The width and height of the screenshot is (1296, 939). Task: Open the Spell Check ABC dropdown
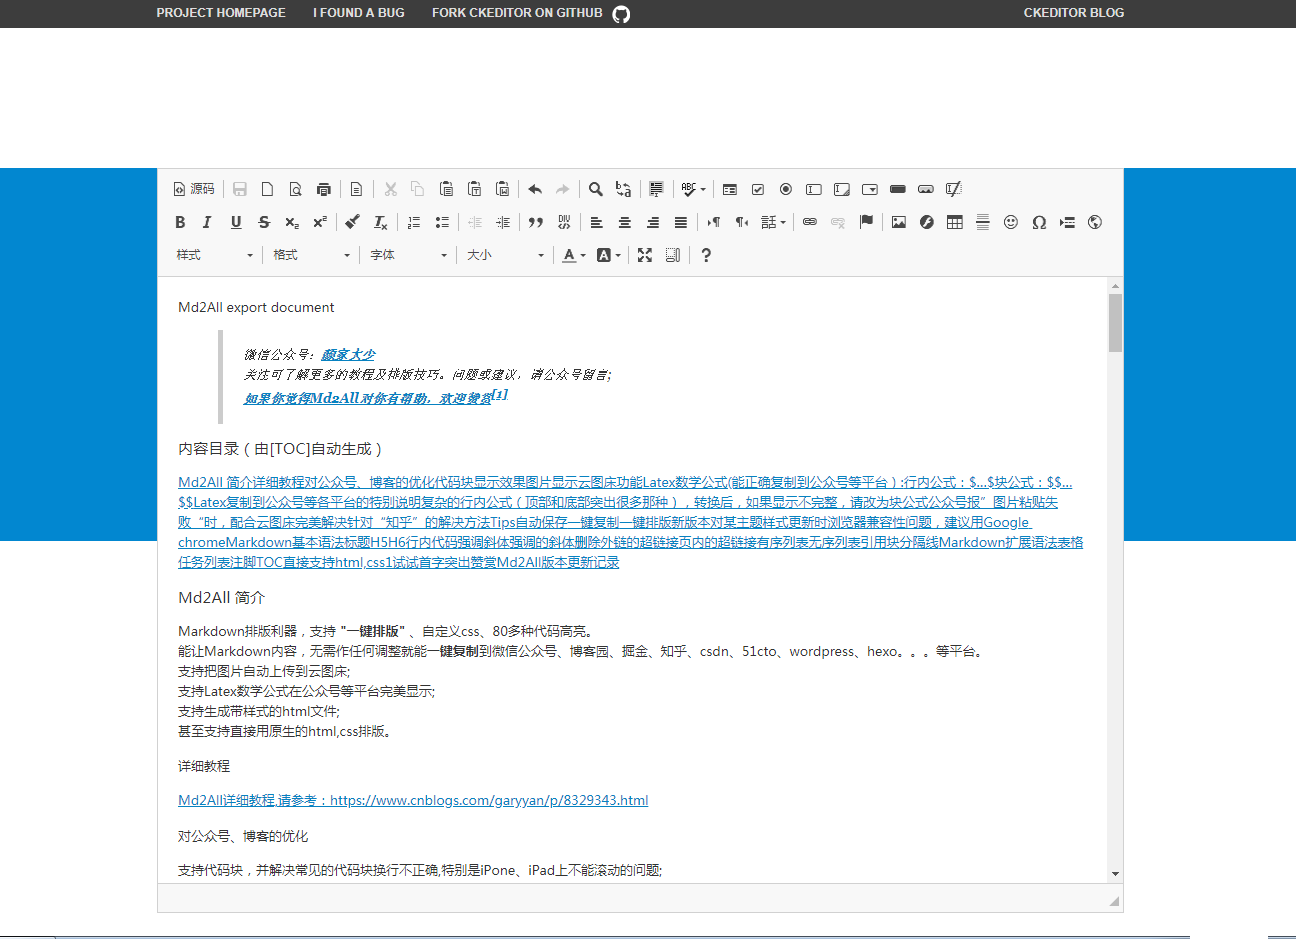tap(693, 189)
